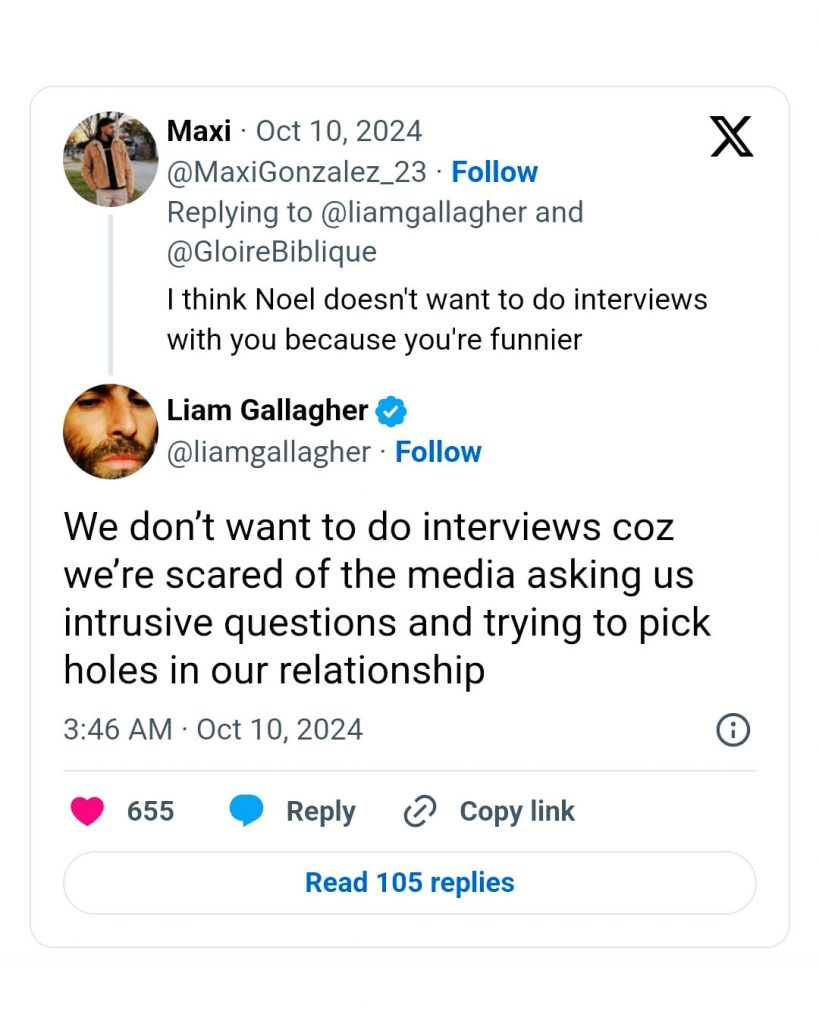Image resolution: width=819 pixels, height=1024 pixels.
Task: Click the blue reply bubble icon
Action: pyautogui.click(x=246, y=811)
